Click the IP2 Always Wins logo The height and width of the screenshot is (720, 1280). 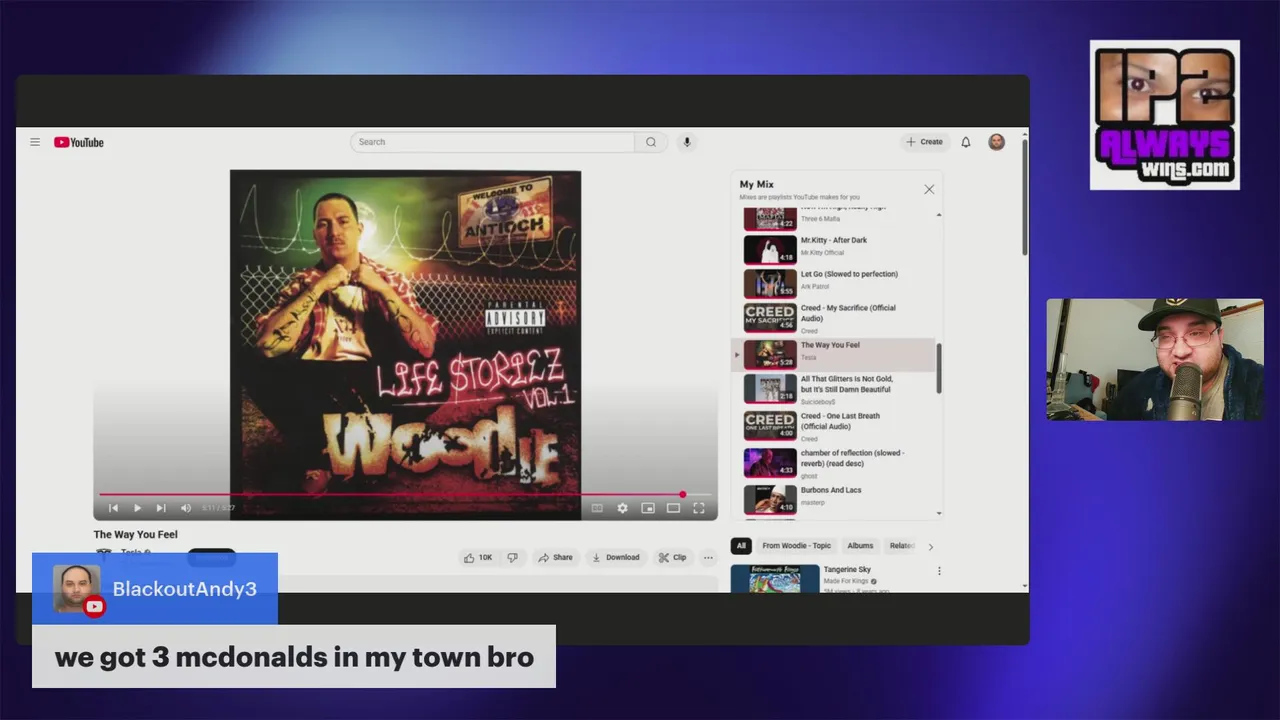1165,115
